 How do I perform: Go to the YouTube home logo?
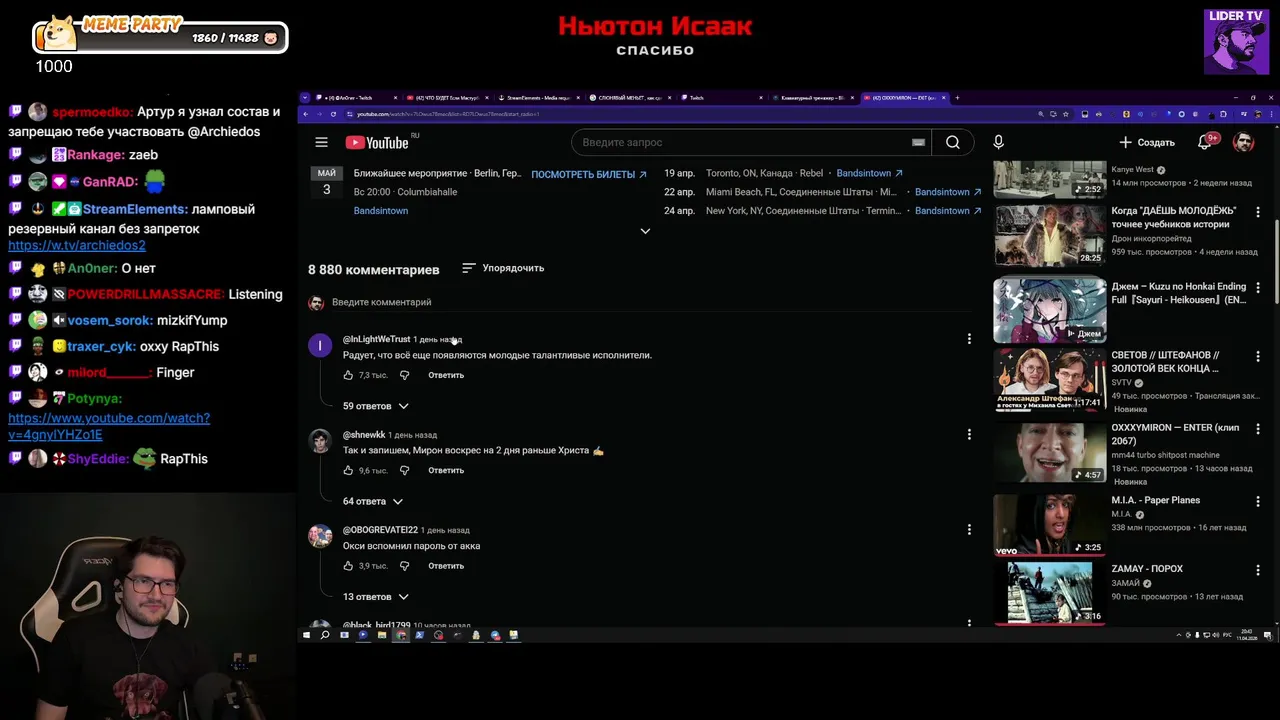click(x=377, y=142)
